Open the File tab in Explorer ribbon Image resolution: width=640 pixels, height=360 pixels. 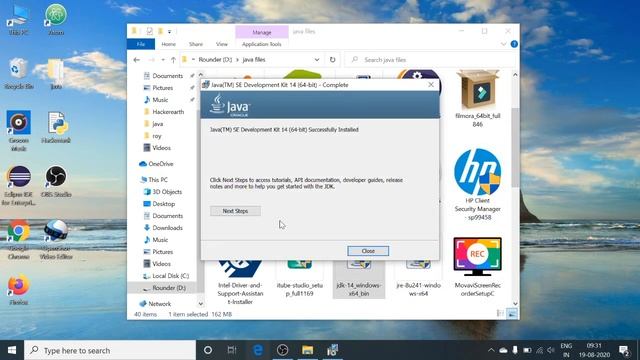[141, 44]
